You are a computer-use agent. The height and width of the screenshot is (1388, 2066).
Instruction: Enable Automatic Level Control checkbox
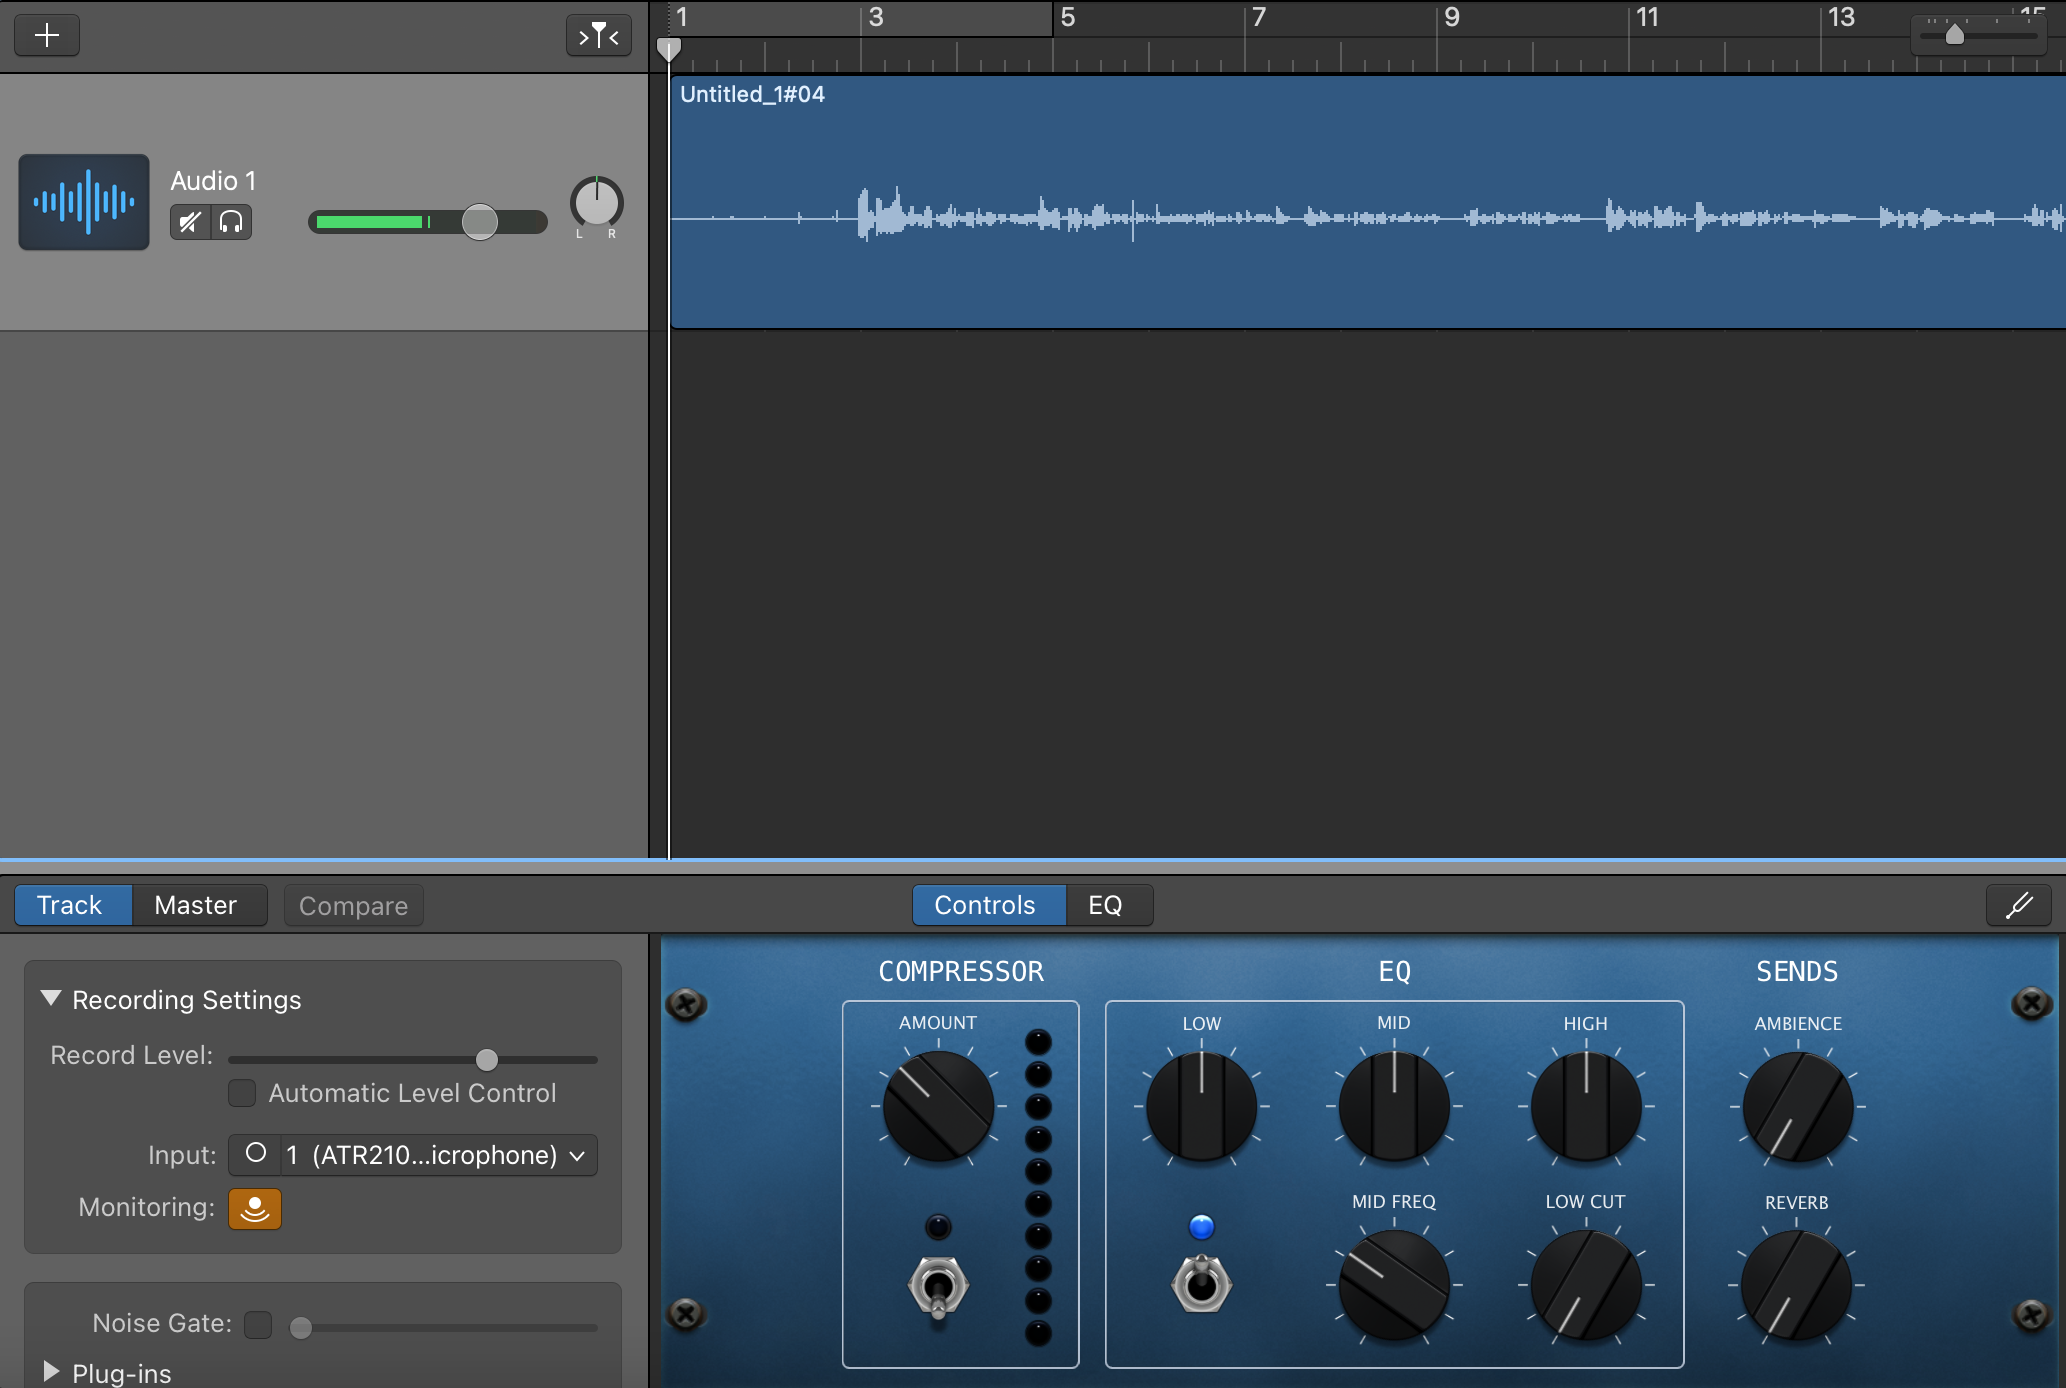tap(242, 1093)
